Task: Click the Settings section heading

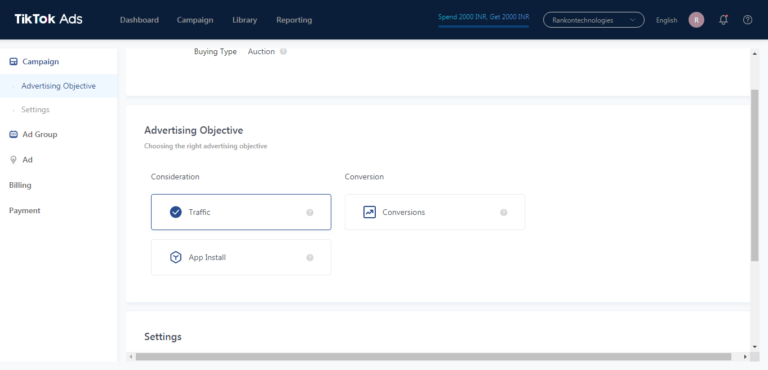Action: 163,337
